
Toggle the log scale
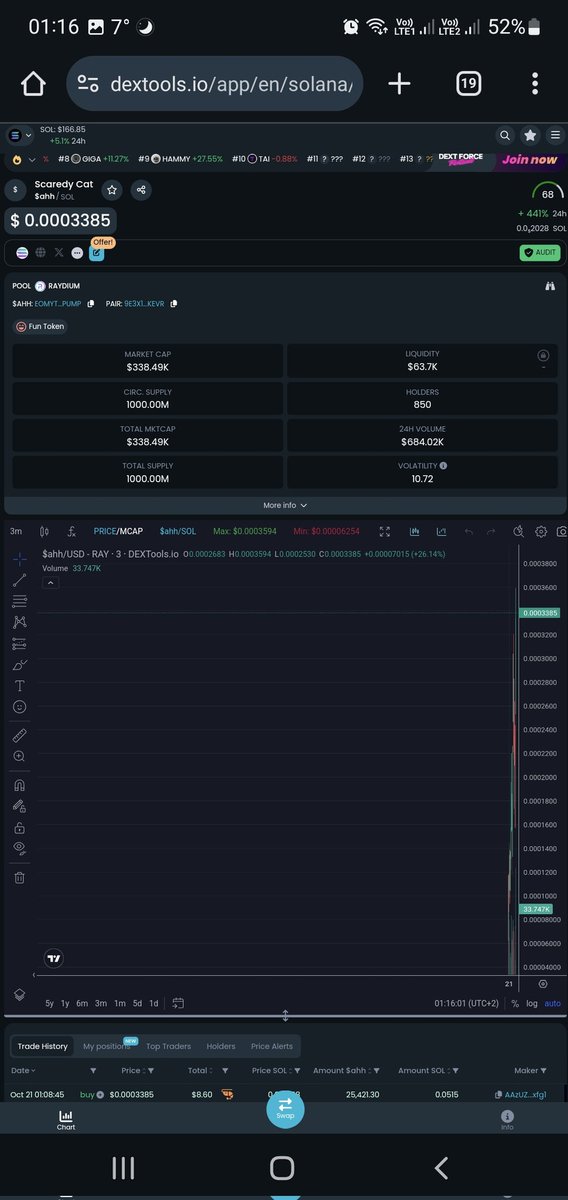(532, 1003)
